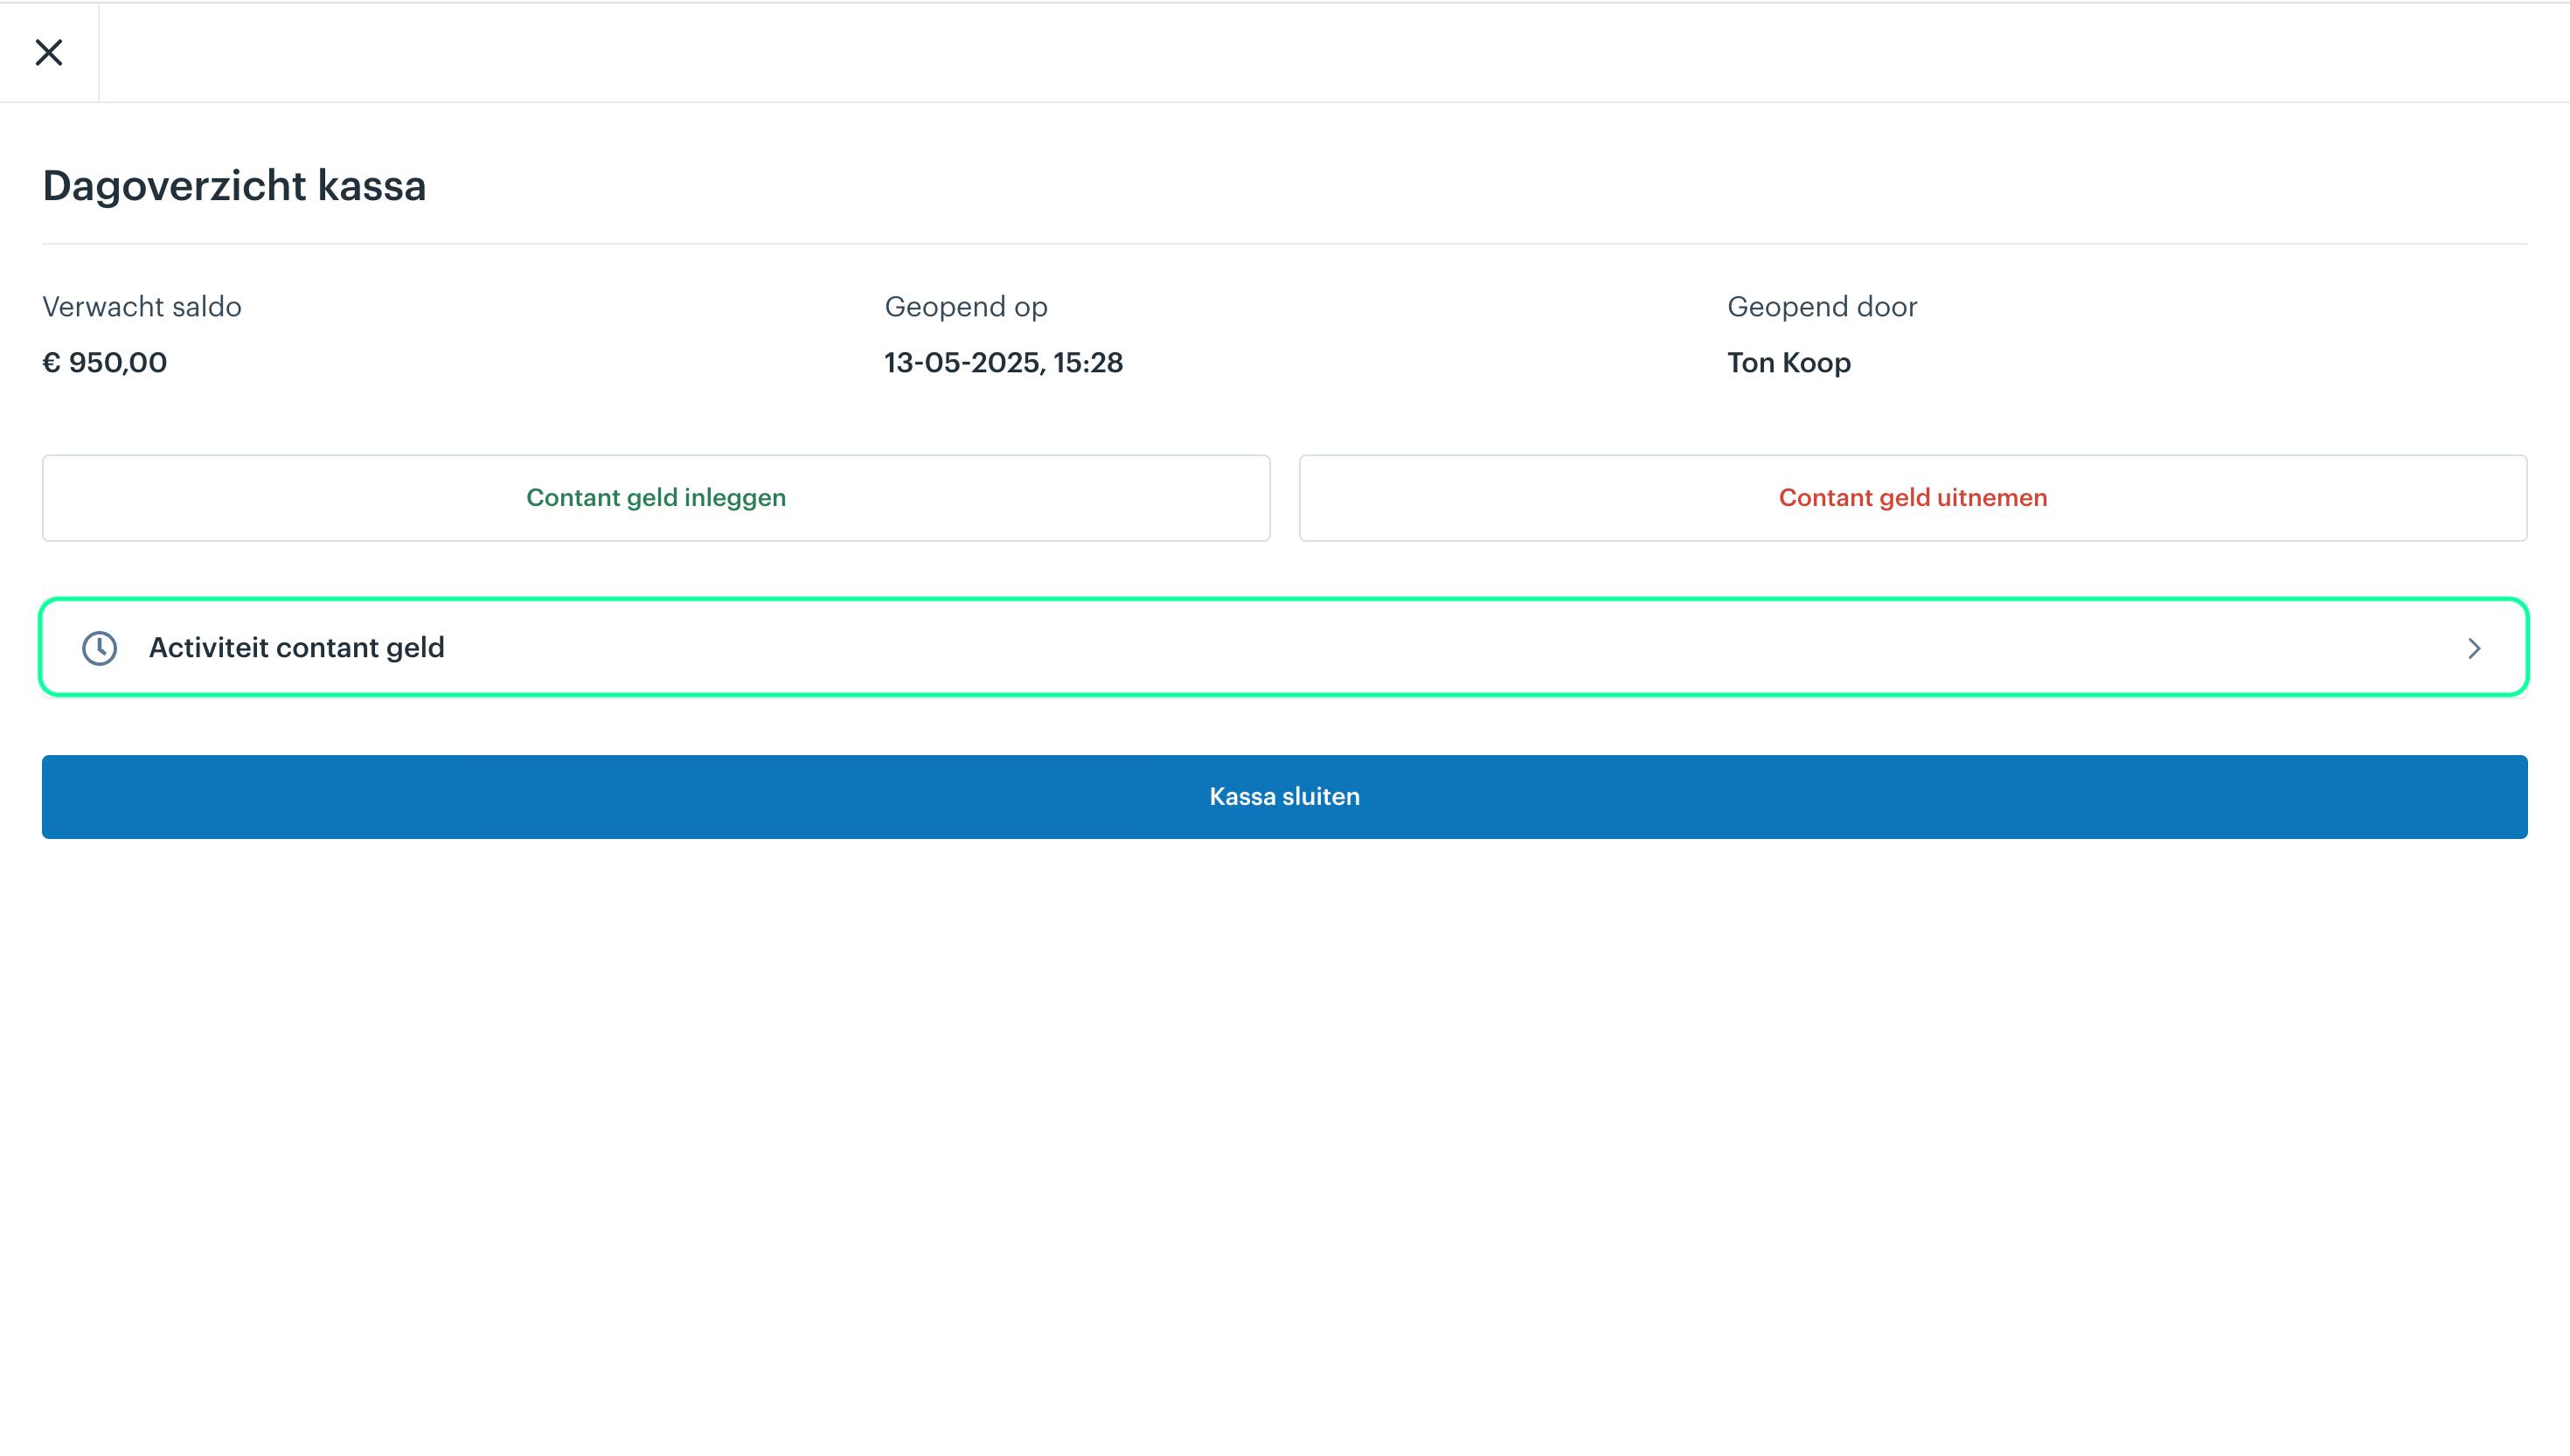Click the divider line under Dagoverzicht kassa
Screen dimensions: 2570x1456
1284,243
